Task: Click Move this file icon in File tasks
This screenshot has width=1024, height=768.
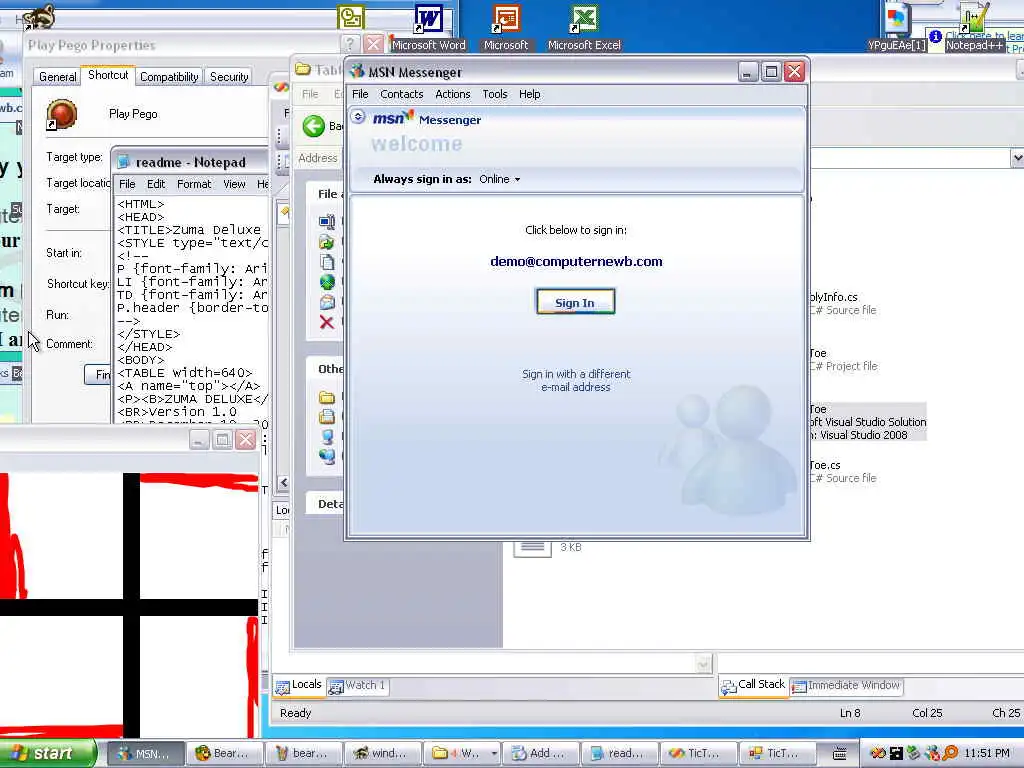Action: [327, 242]
